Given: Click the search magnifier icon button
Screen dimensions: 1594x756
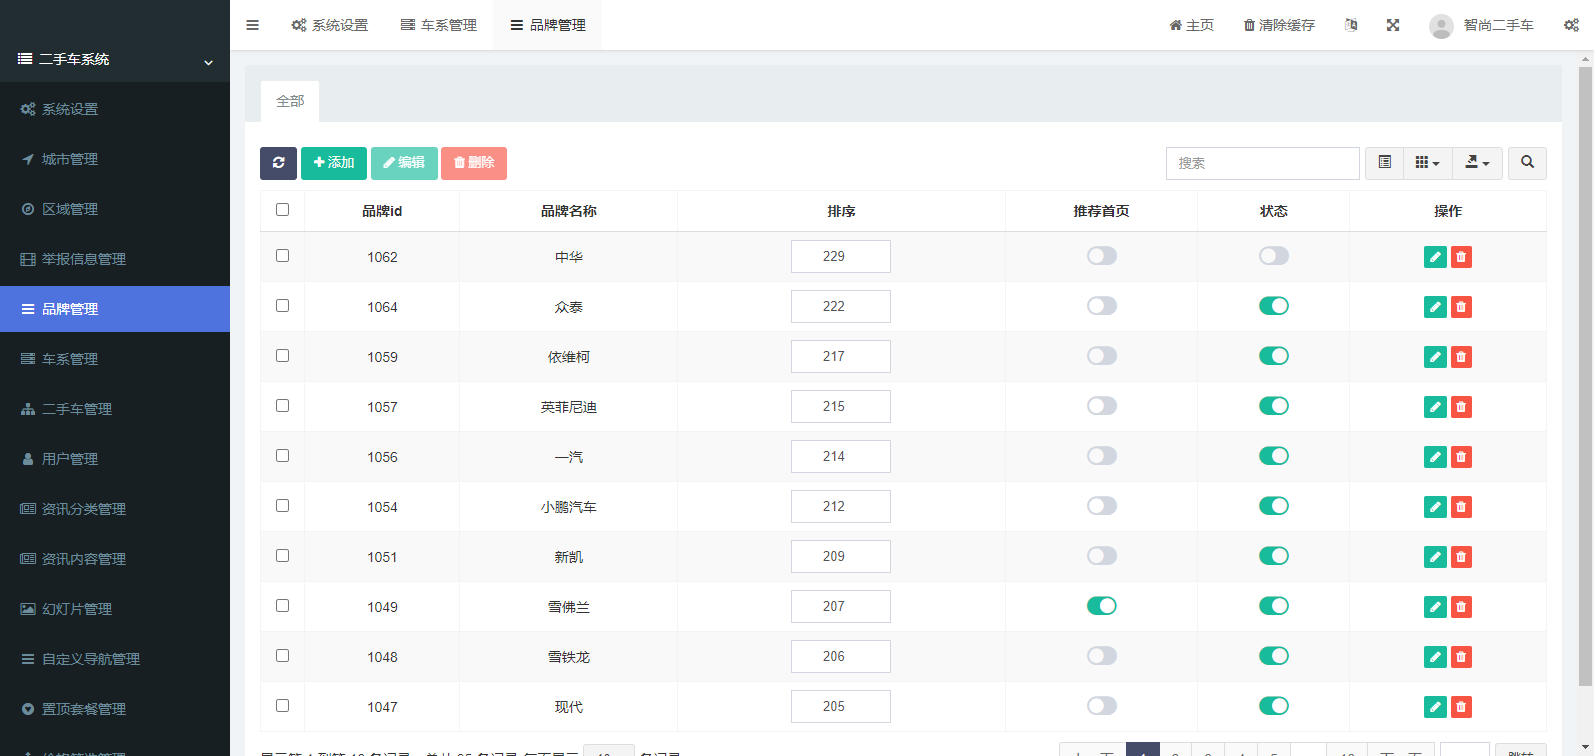Looking at the screenshot, I should (x=1527, y=163).
